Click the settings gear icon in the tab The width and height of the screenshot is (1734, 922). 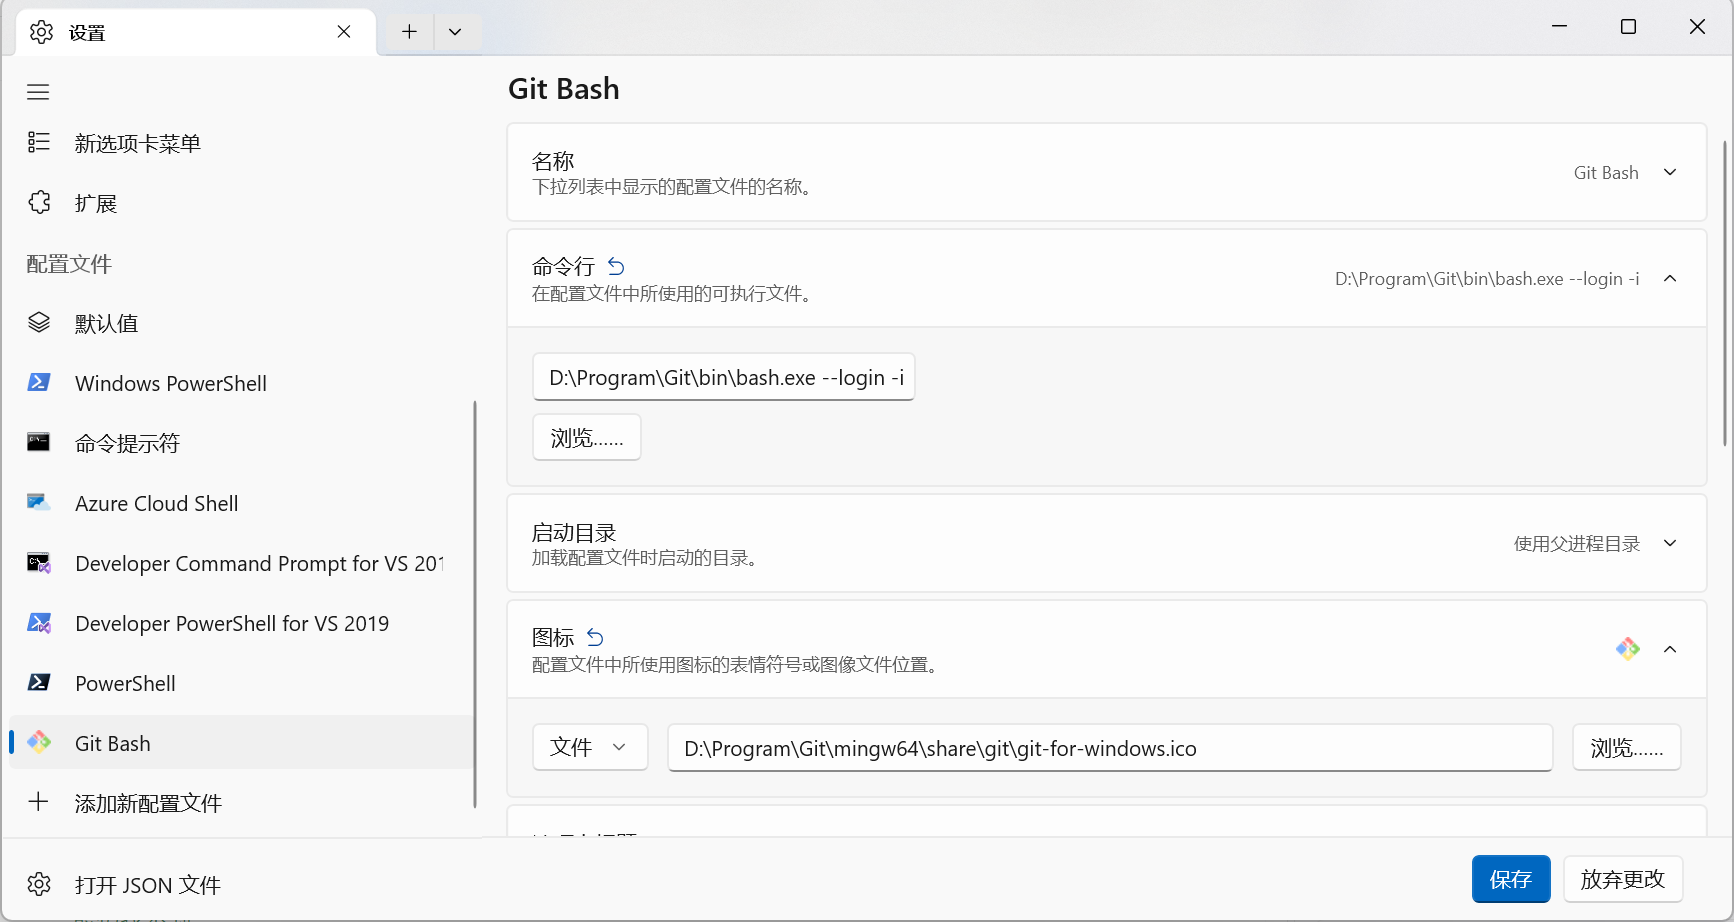pos(41,32)
